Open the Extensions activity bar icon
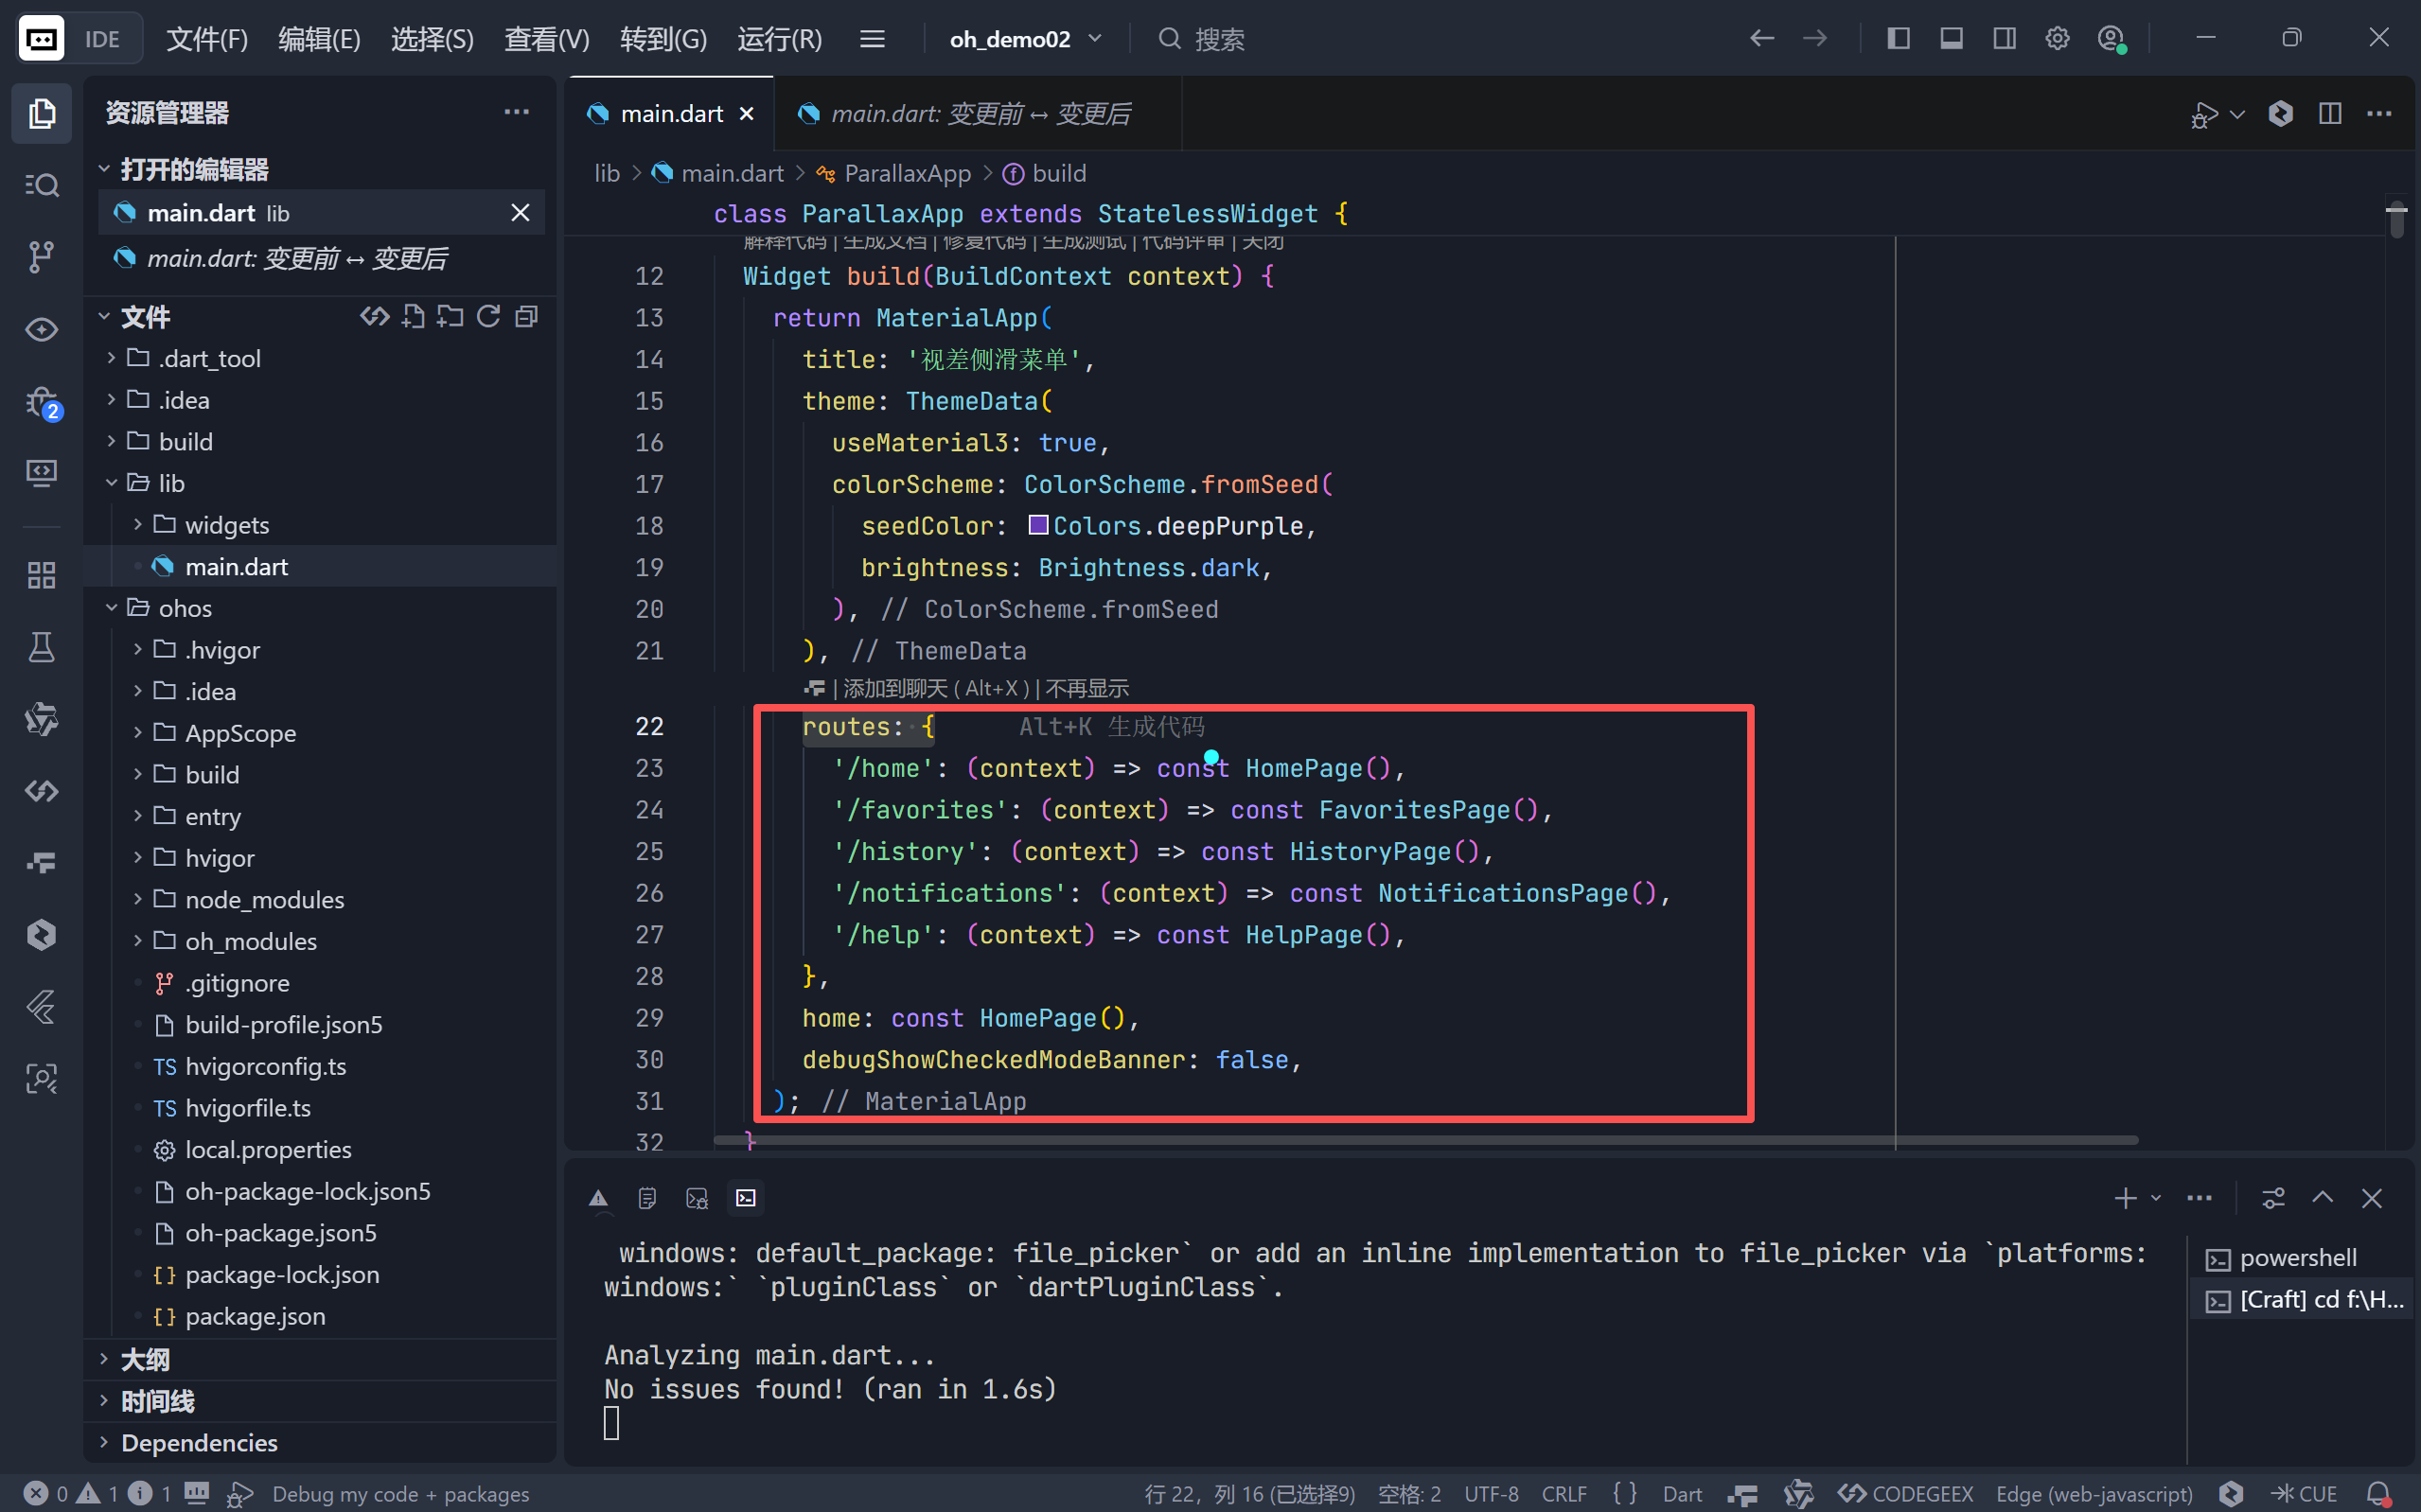2421x1512 pixels. pyautogui.click(x=41, y=575)
